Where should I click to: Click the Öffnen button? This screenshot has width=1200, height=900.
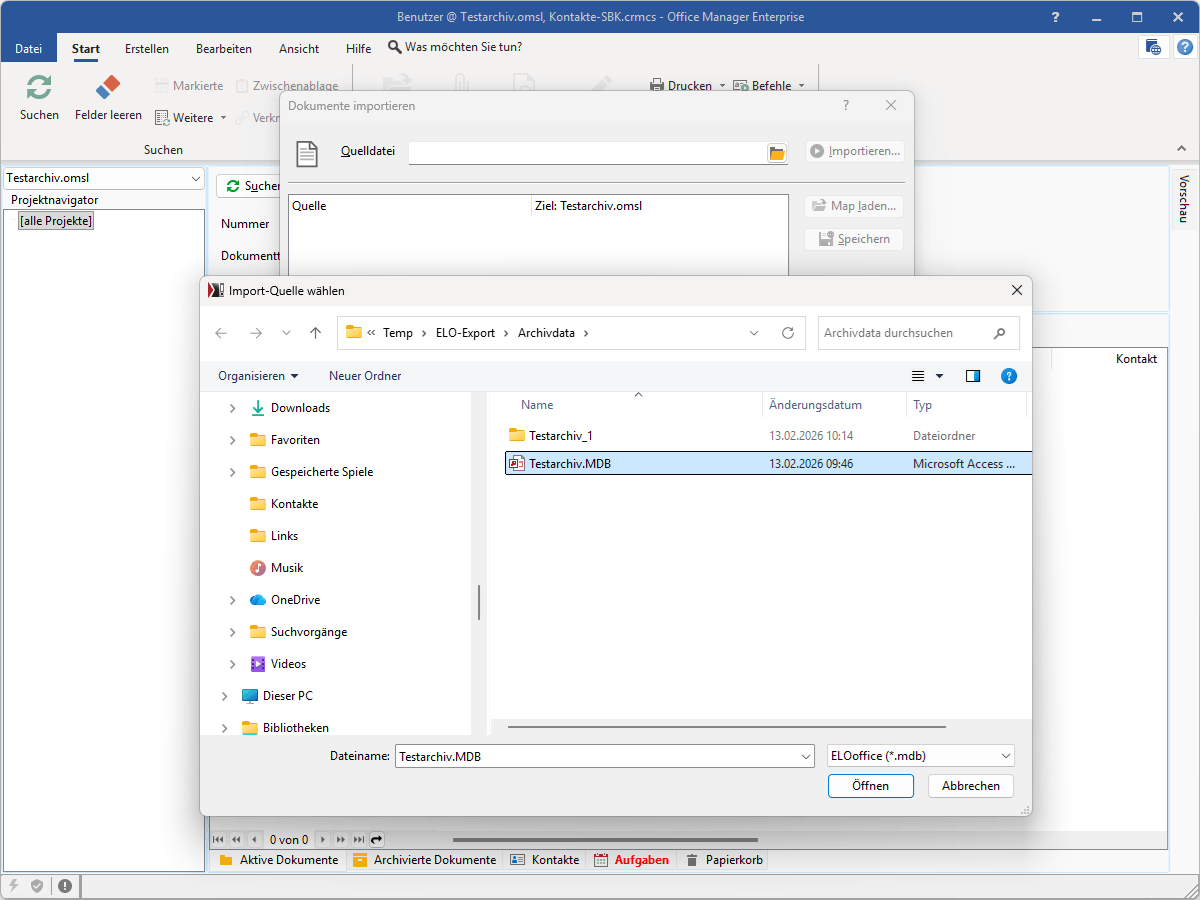[870, 786]
